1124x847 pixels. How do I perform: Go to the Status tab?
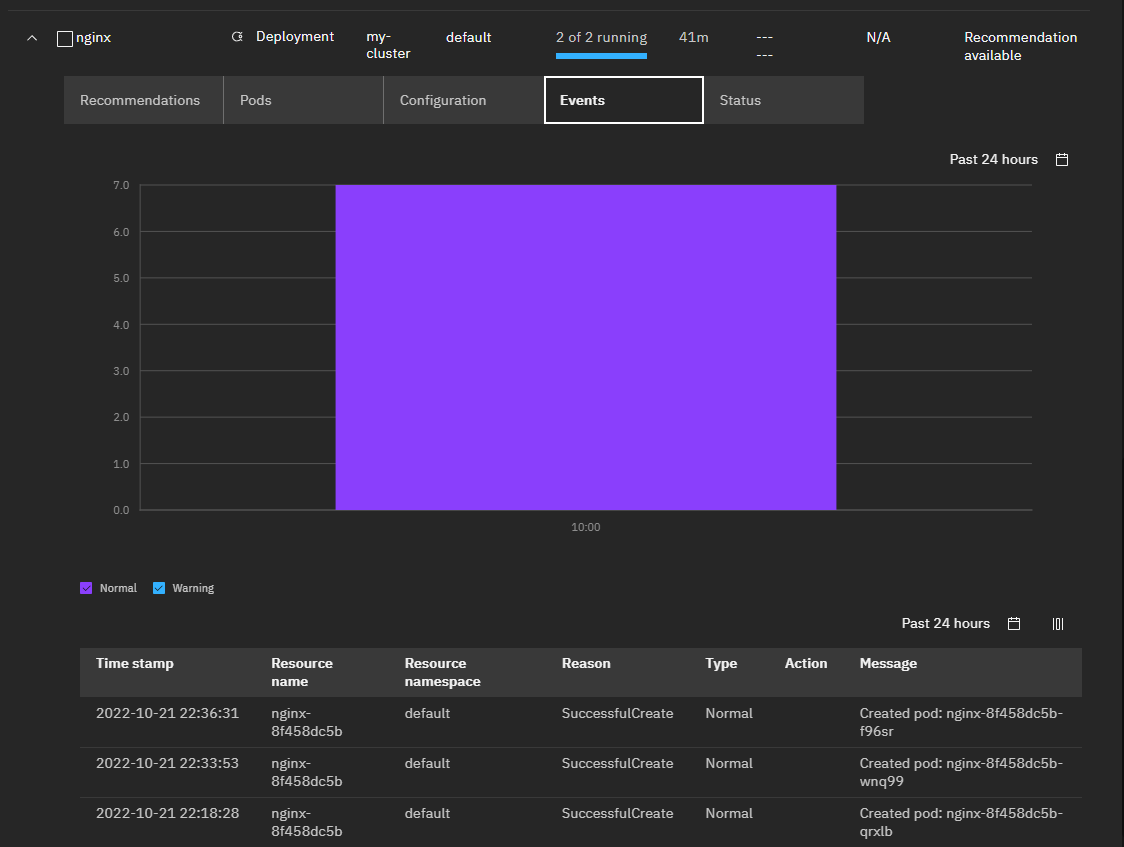click(740, 100)
